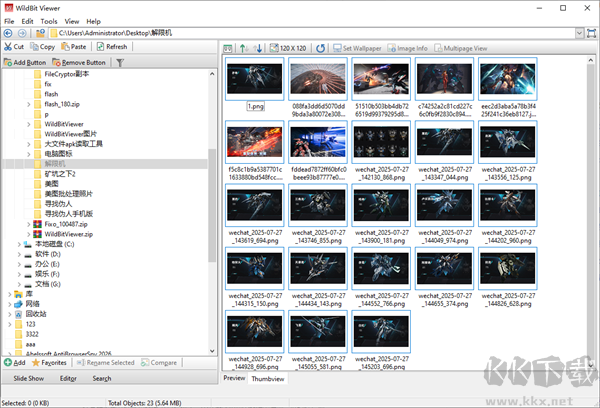Sort descending with the blue down arrow
Screen dimensions: 600x408
pyautogui.click(x=258, y=48)
